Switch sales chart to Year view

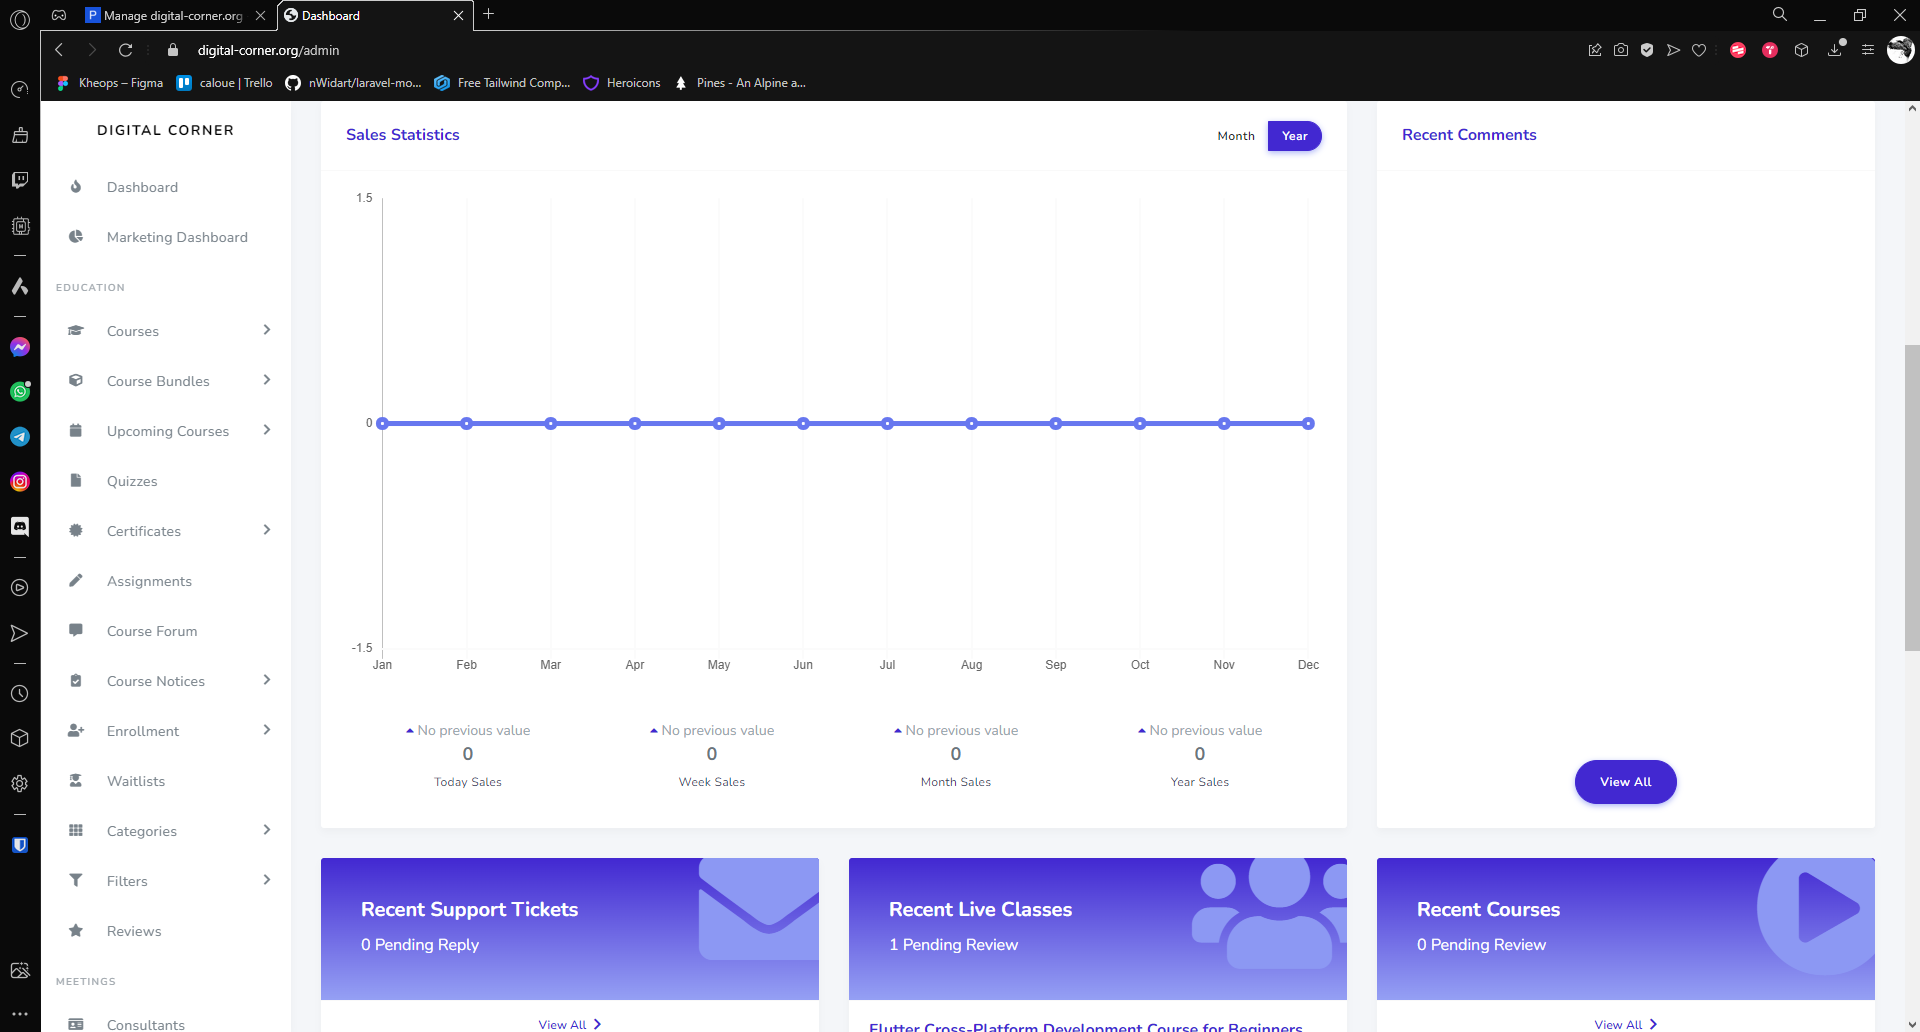click(1294, 136)
